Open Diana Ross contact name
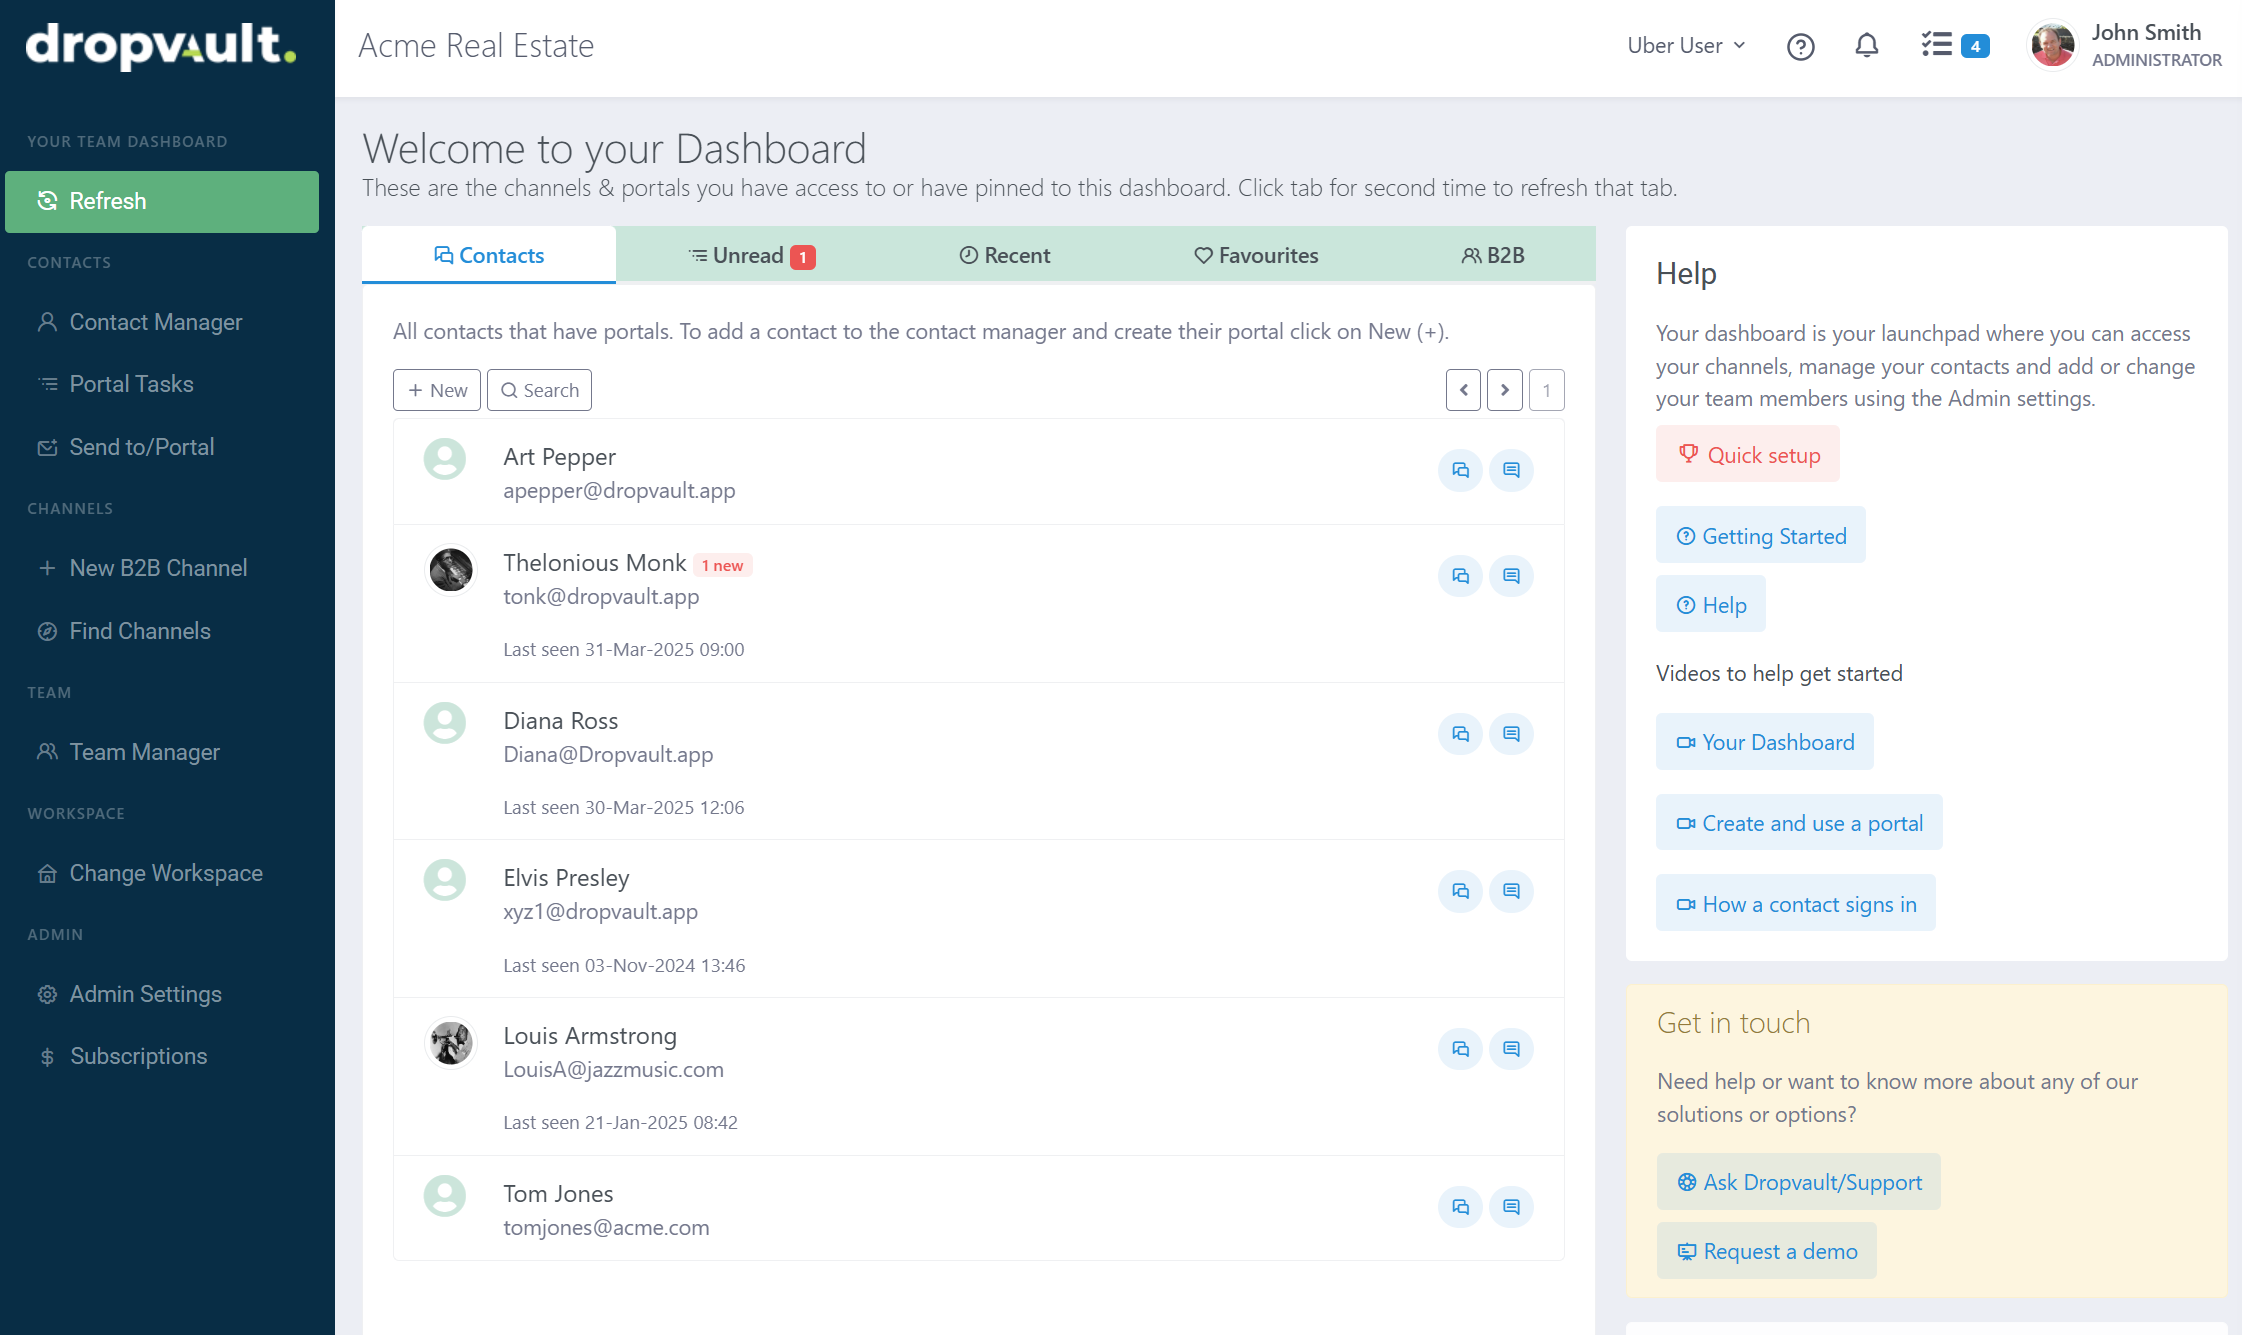This screenshot has width=2242, height=1335. coord(560,721)
